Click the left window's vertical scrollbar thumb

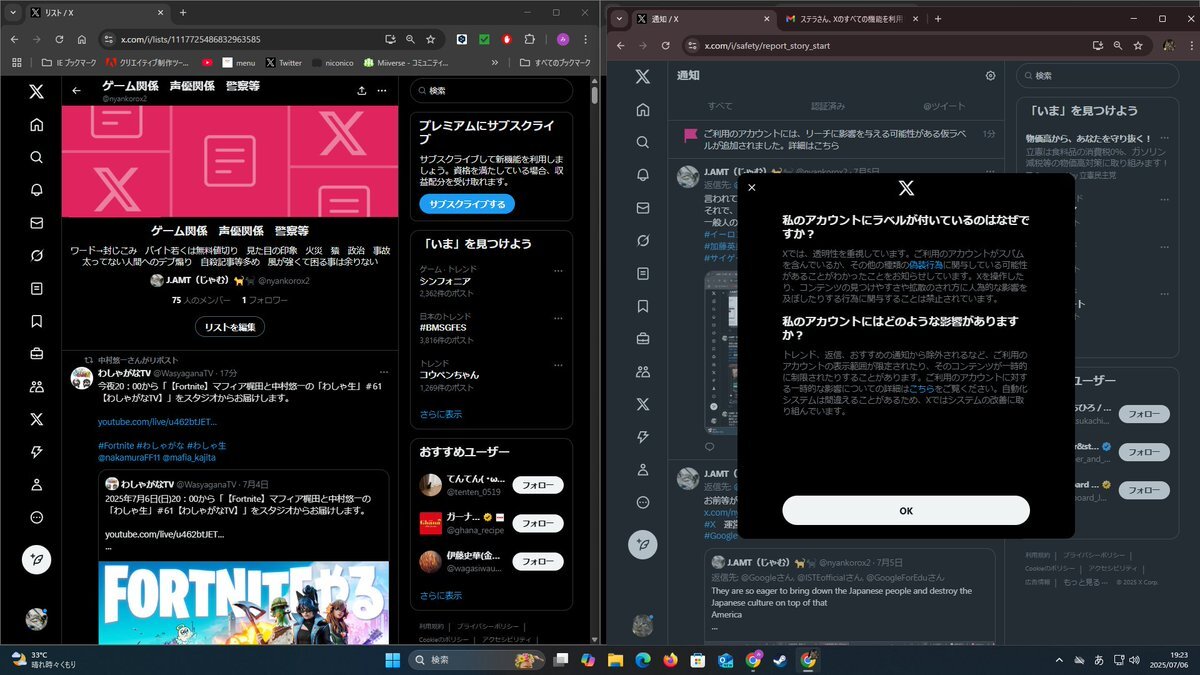tap(595, 95)
